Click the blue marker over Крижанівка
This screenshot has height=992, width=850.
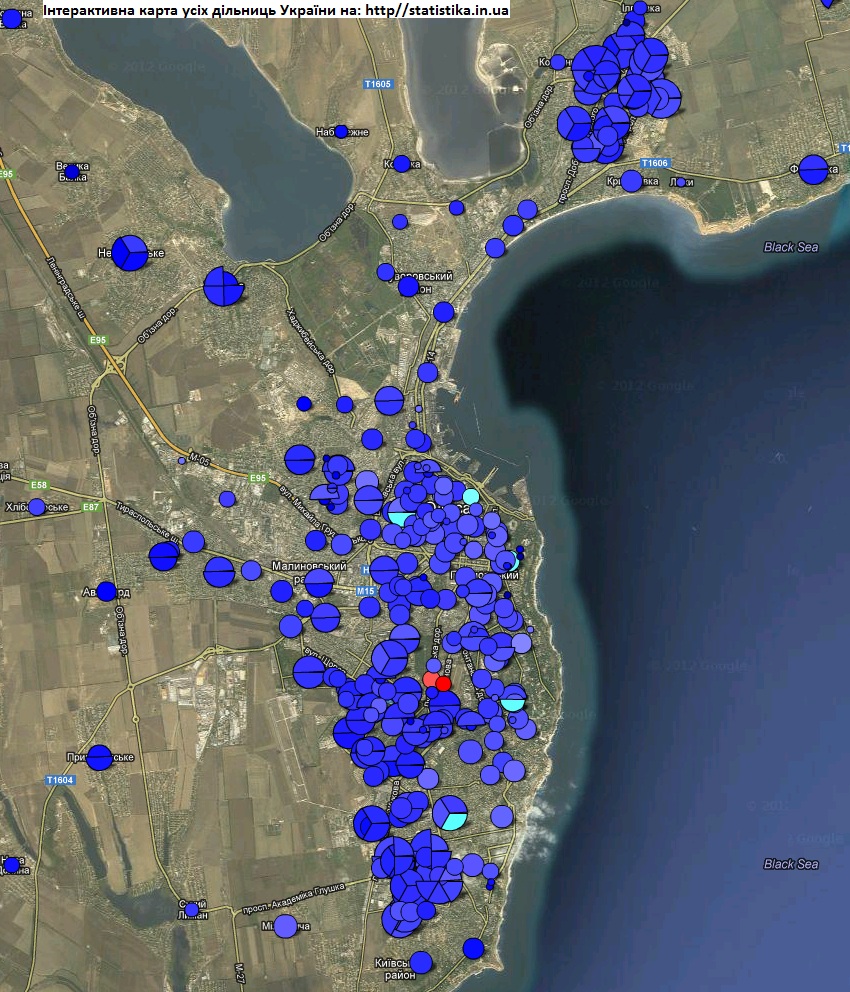(631, 181)
